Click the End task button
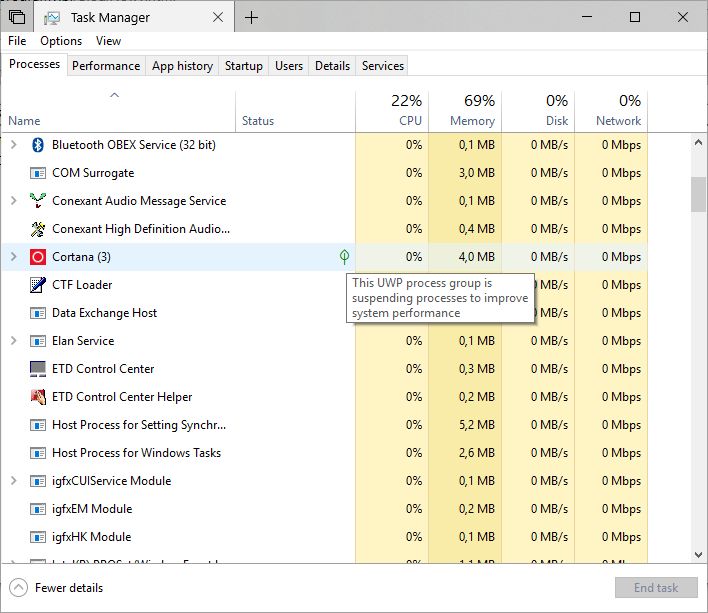The height and width of the screenshot is (613, 708). click(656, 588)
